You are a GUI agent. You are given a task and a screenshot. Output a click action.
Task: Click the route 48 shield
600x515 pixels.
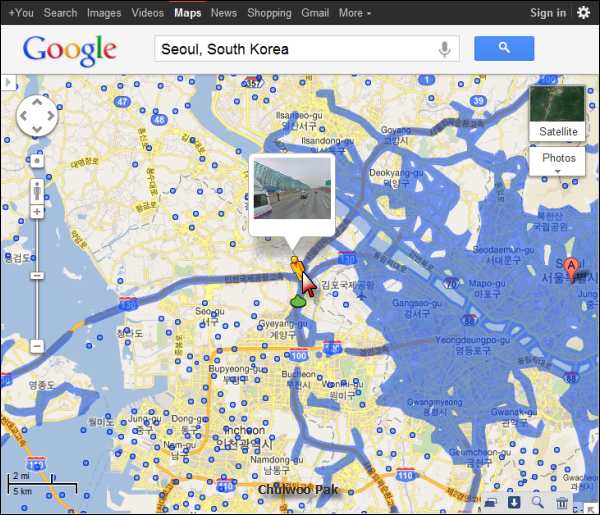[x=159, y=120]
